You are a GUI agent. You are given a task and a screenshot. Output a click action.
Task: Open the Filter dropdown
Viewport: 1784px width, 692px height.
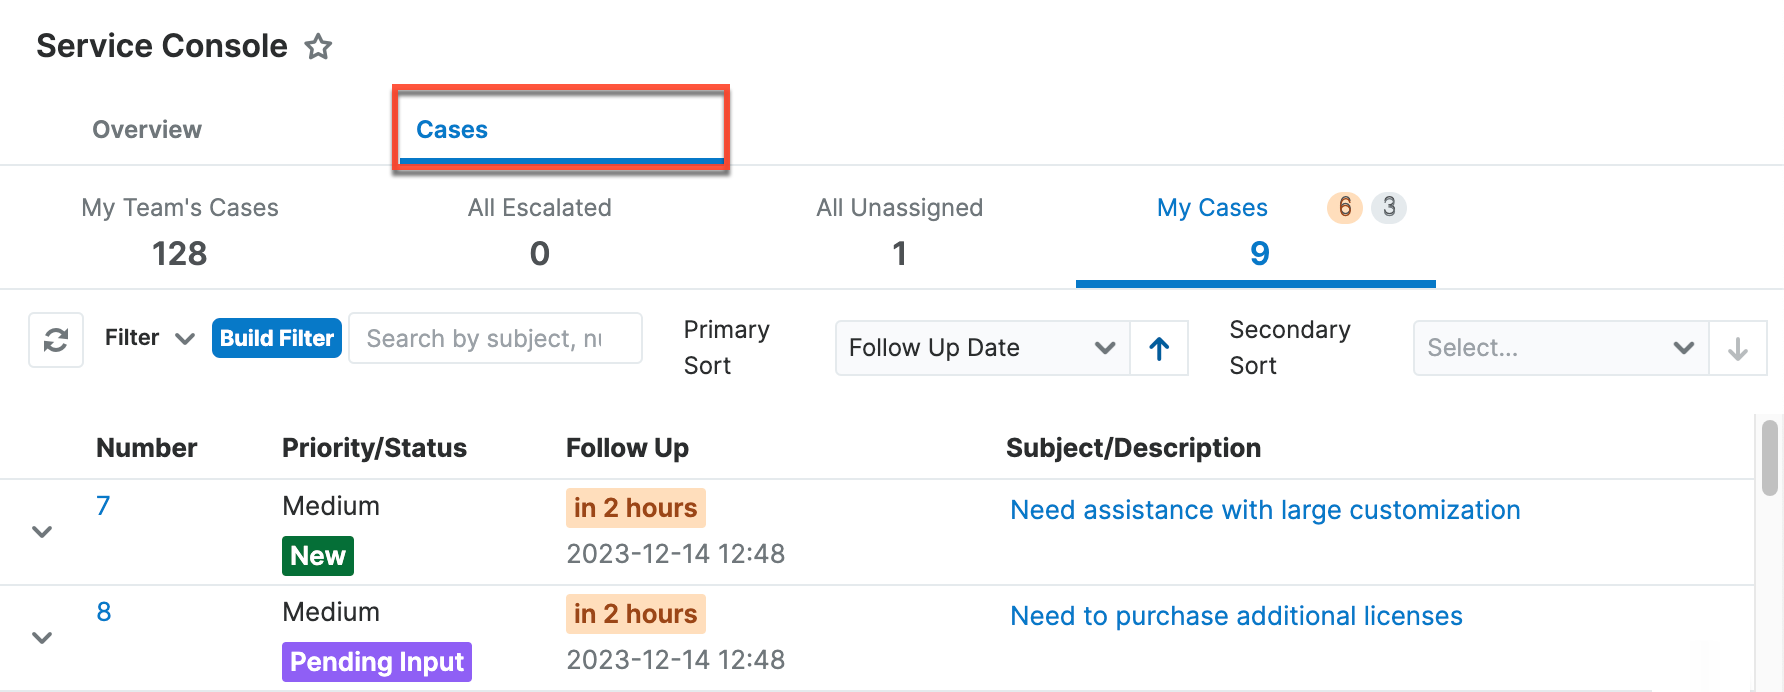[148, 338]
